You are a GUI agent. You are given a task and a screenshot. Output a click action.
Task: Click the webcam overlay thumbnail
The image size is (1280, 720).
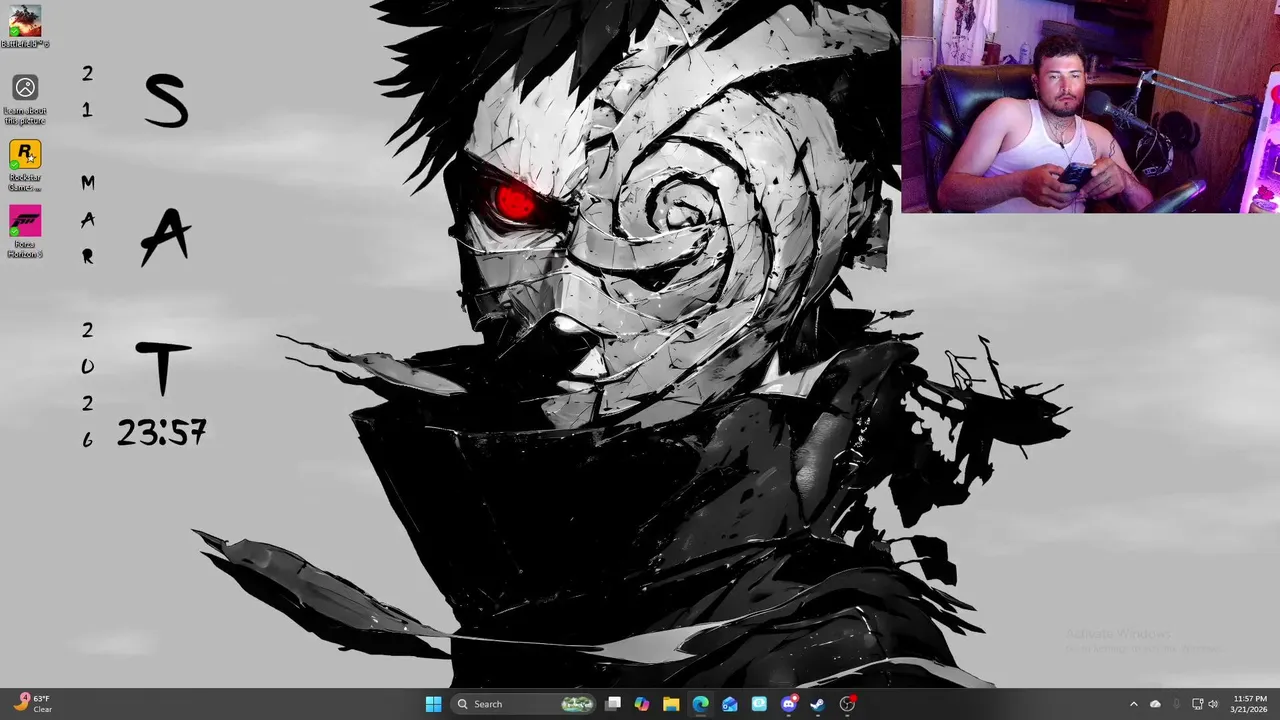coord(1090,106)
